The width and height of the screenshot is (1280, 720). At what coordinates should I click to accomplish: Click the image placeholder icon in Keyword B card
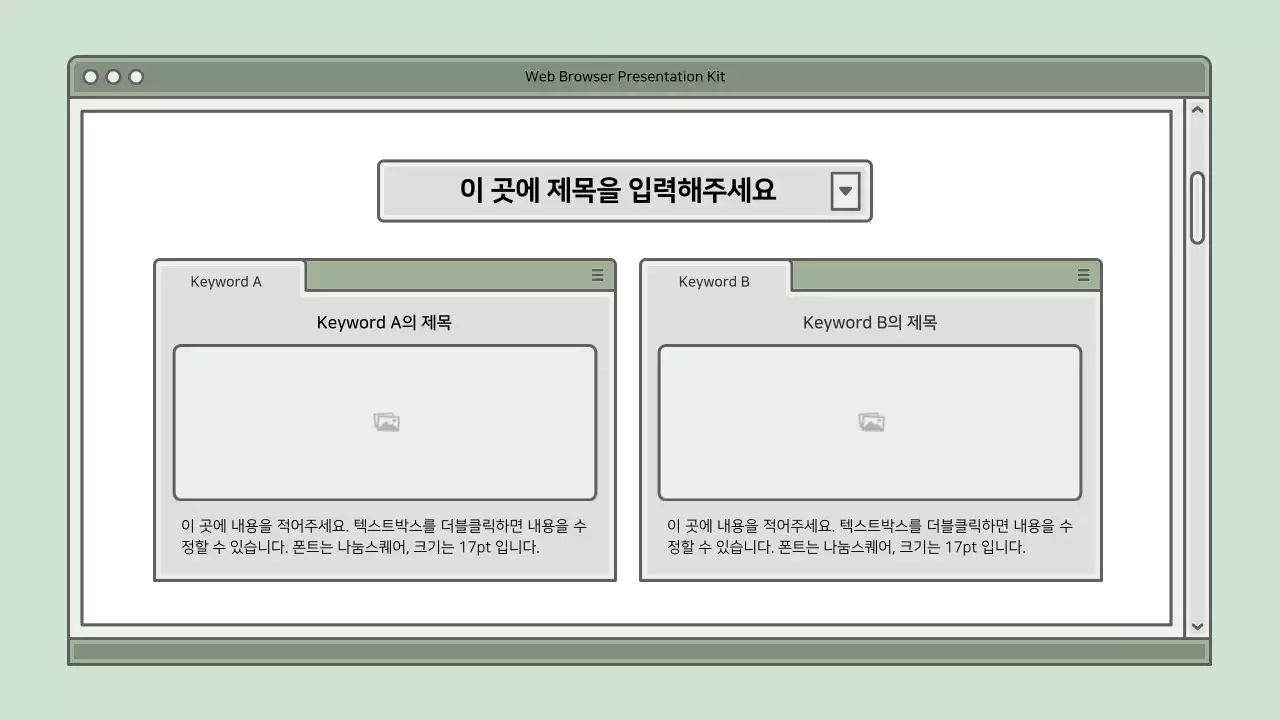coord(871,421)
